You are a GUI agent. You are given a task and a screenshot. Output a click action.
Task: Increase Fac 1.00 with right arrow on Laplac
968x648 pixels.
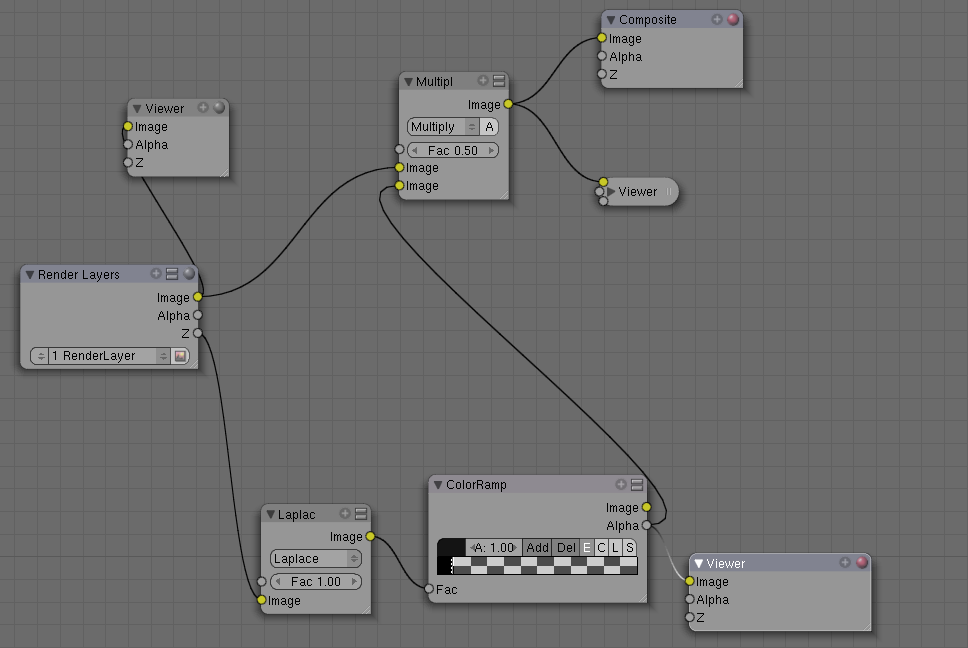point(354,581)
